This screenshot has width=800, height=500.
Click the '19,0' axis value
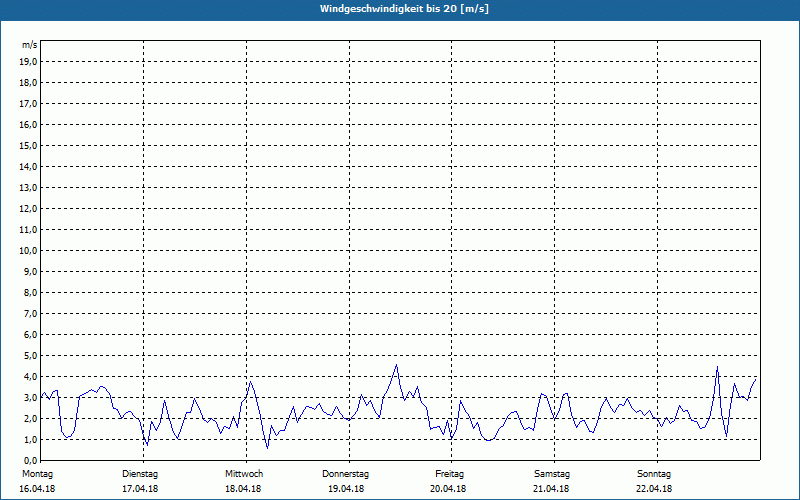click(28, 62)
